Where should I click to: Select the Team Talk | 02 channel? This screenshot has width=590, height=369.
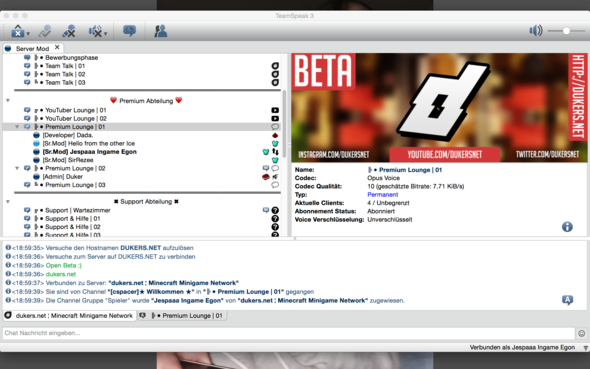point(65,74)
